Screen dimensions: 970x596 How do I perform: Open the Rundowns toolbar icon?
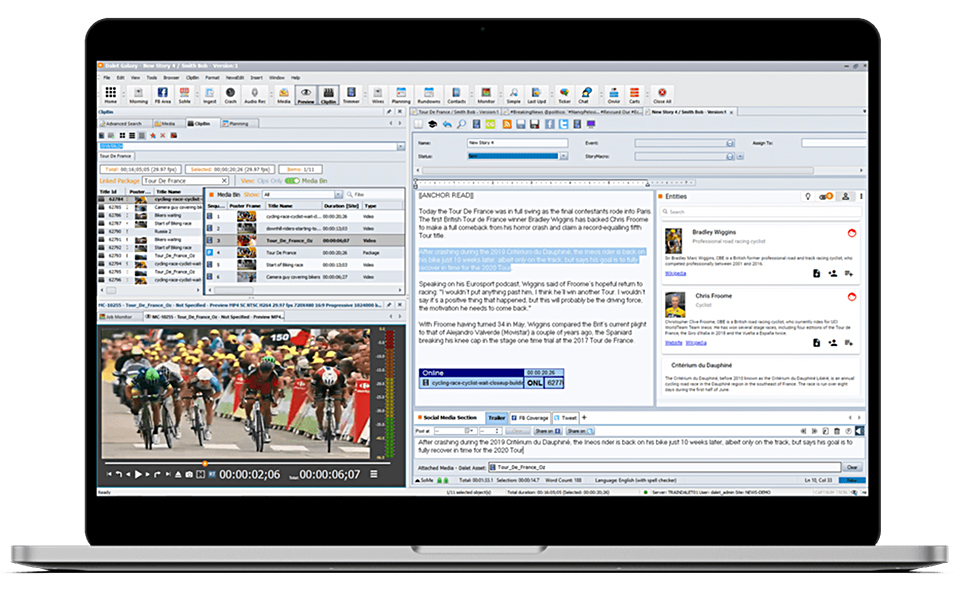coord(428,95)
